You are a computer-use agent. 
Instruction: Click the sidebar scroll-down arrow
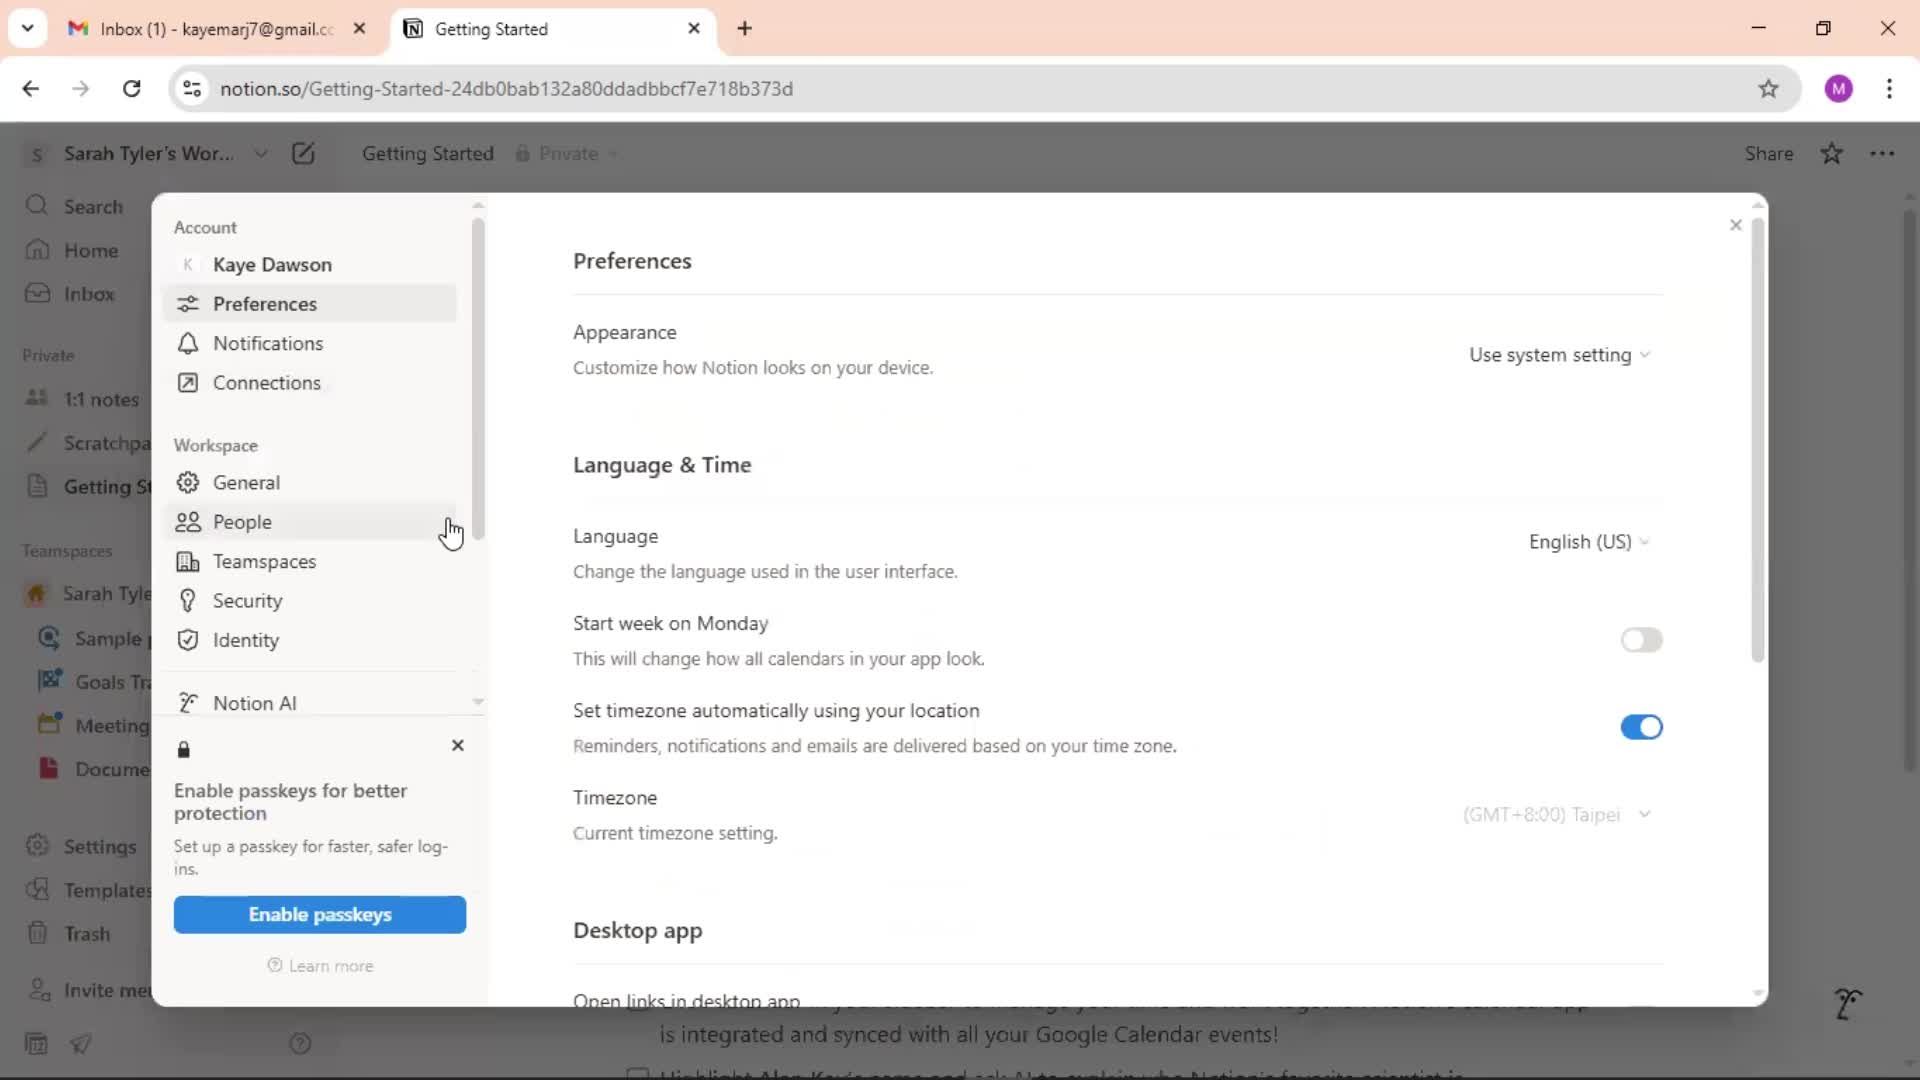tap(478, 702)
